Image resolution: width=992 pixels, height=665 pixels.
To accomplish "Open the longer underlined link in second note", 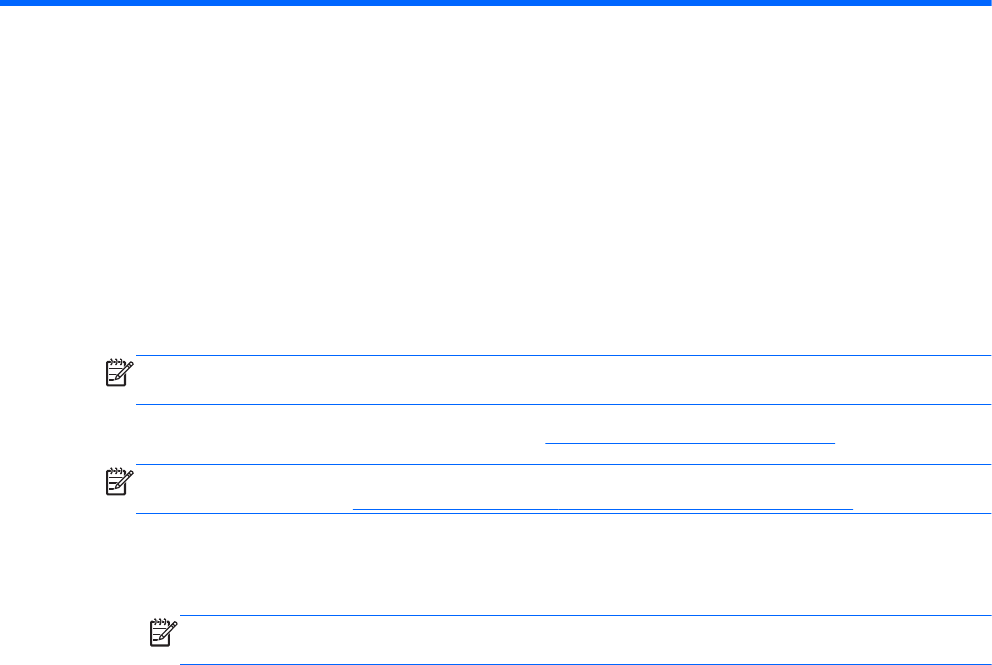I will [603, 507].
